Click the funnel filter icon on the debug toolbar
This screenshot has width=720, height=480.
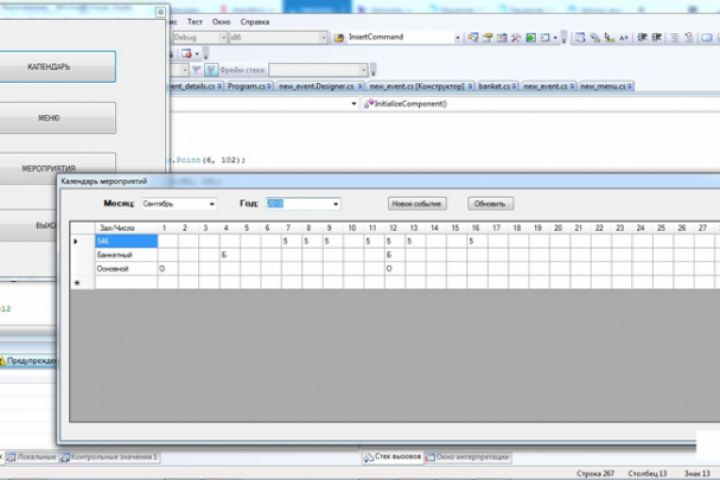tap(196, 70)
